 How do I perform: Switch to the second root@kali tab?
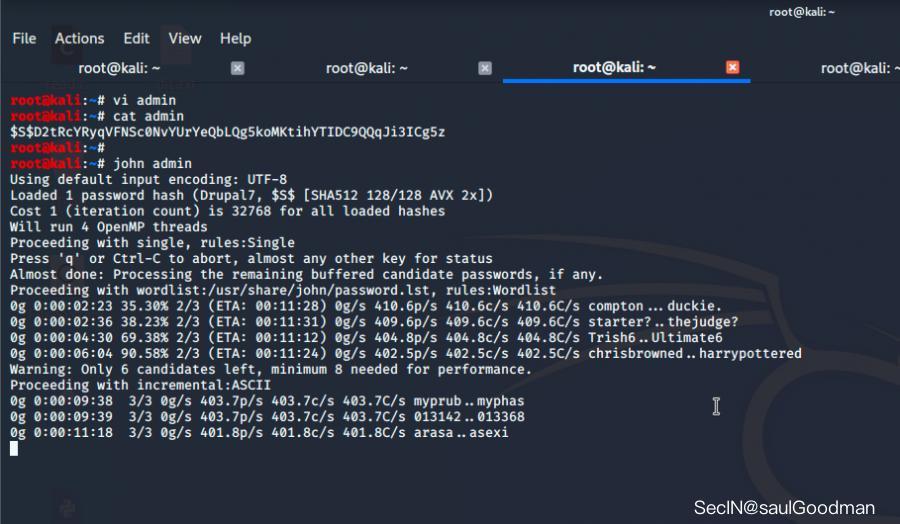coord(367,68)
